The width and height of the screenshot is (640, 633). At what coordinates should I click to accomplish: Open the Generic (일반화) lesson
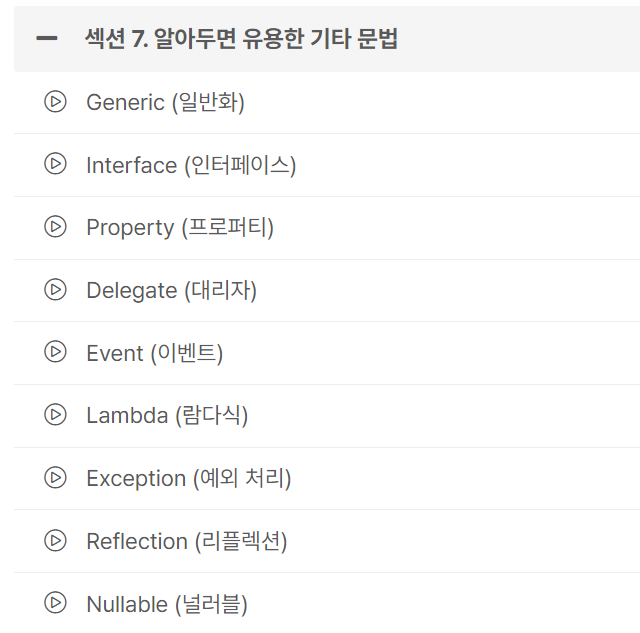point(165,102)
